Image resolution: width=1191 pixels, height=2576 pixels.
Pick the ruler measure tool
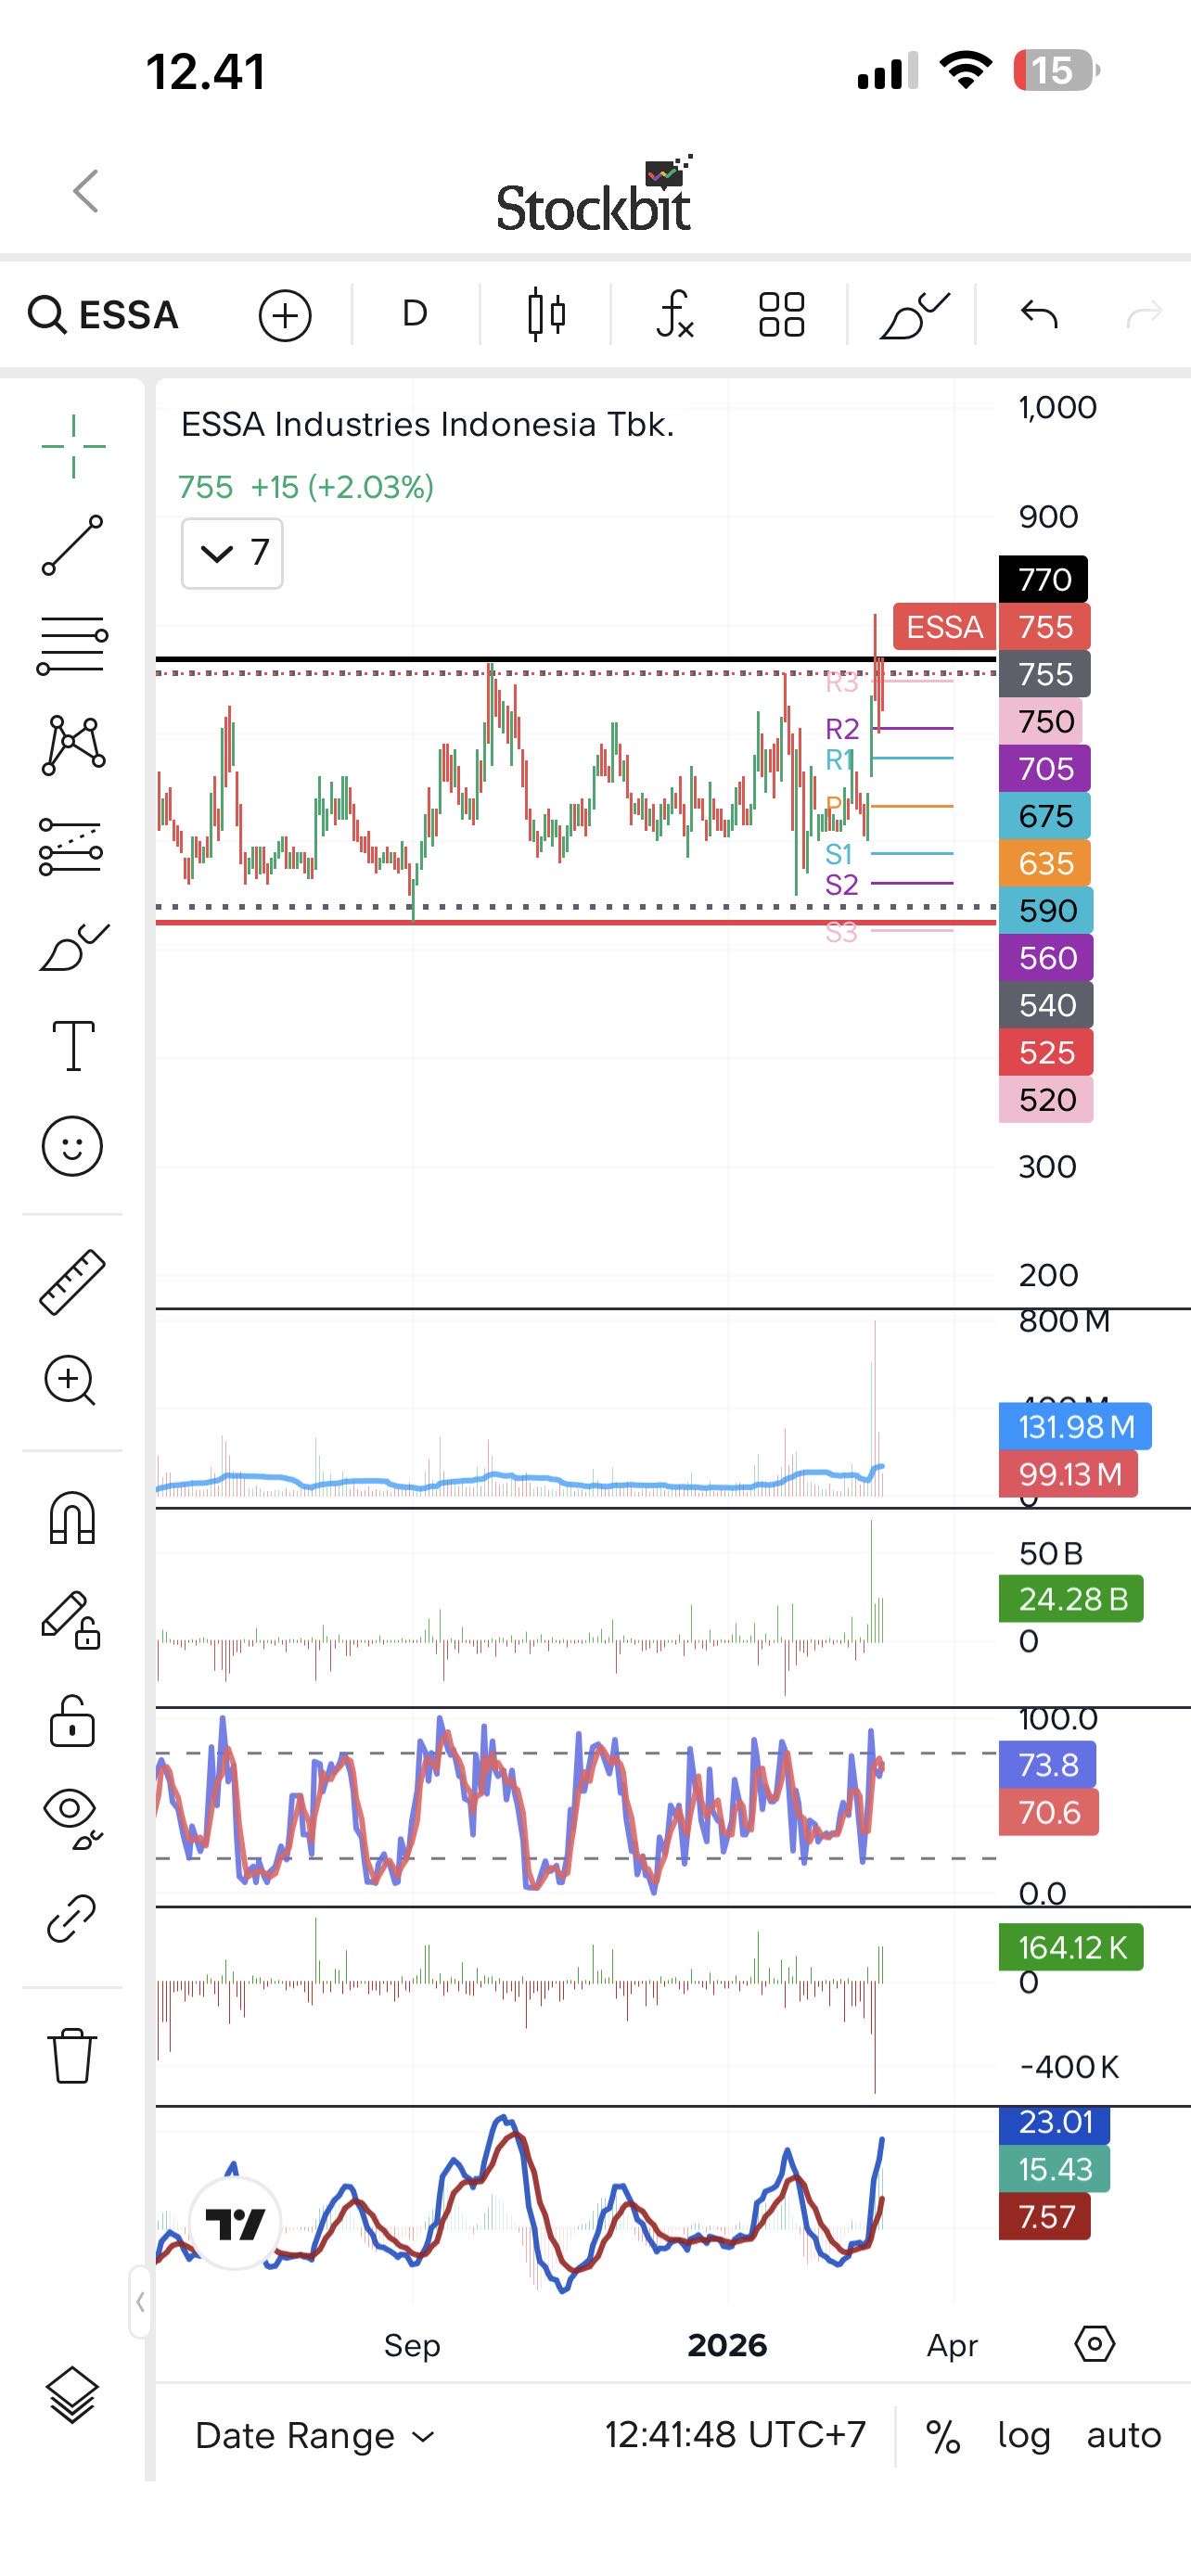pos(72,1281)
